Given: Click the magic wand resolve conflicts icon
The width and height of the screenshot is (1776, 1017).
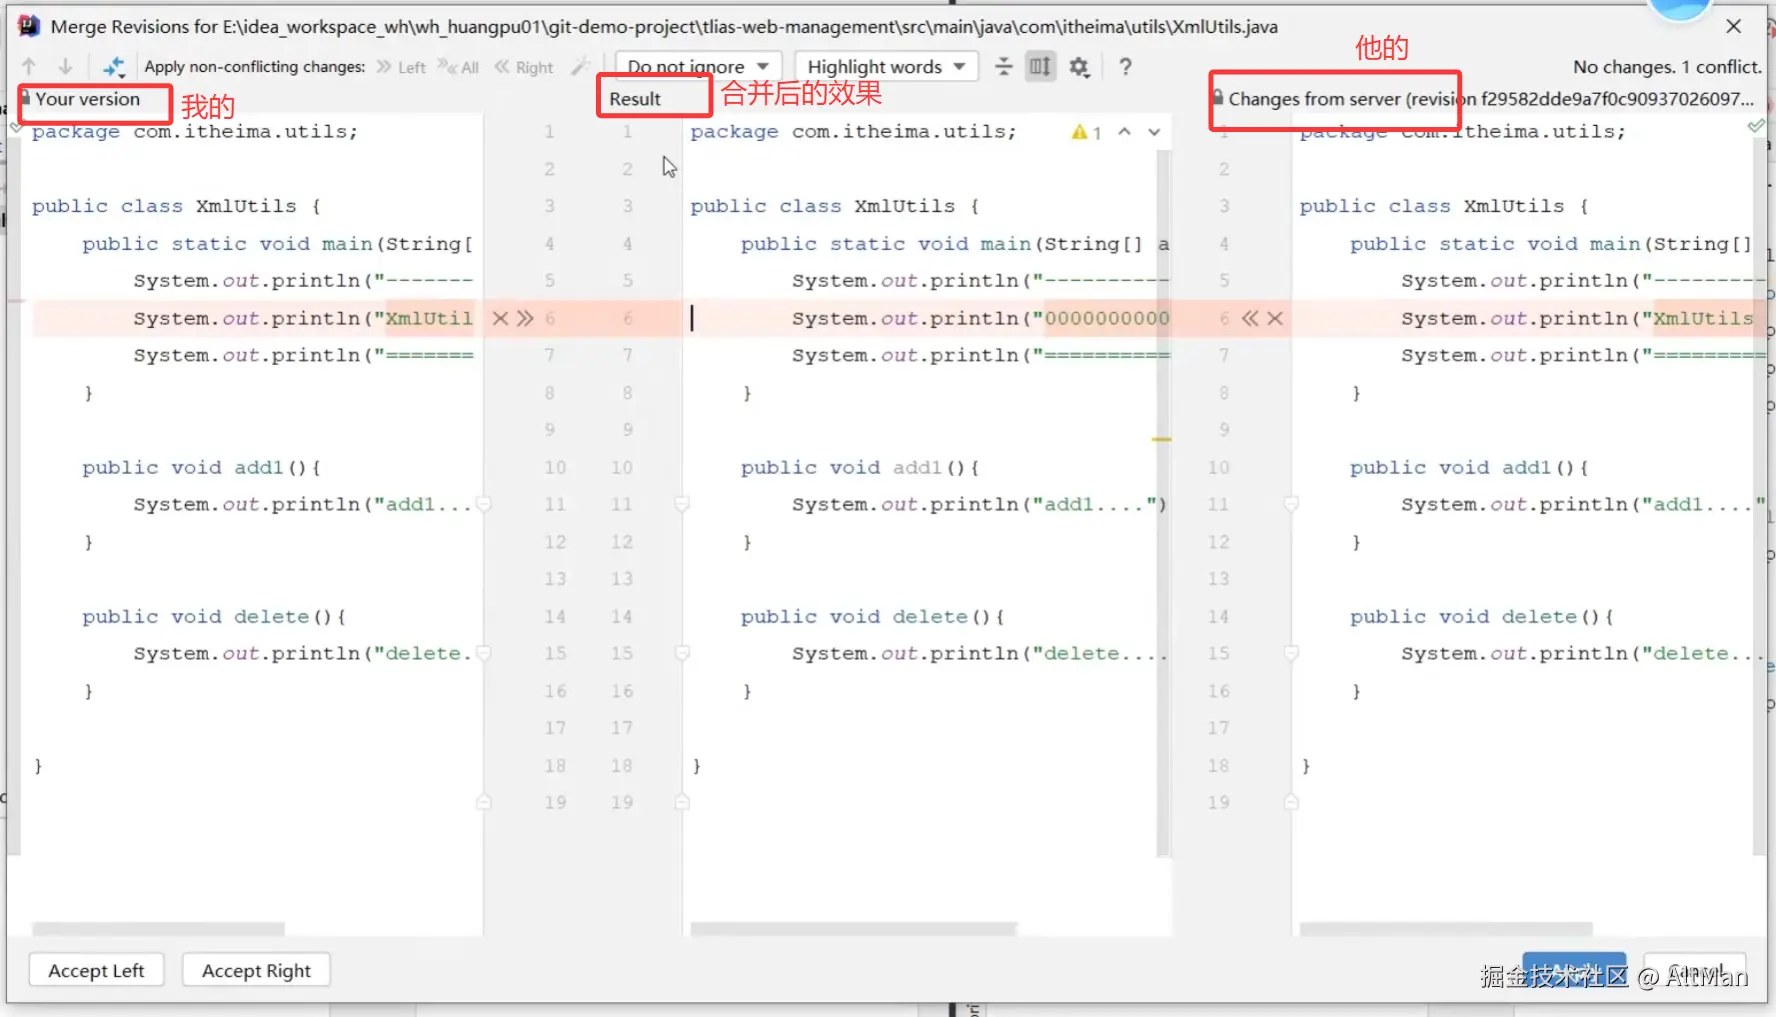Looking at the screenshot, I should coord(580,67).
